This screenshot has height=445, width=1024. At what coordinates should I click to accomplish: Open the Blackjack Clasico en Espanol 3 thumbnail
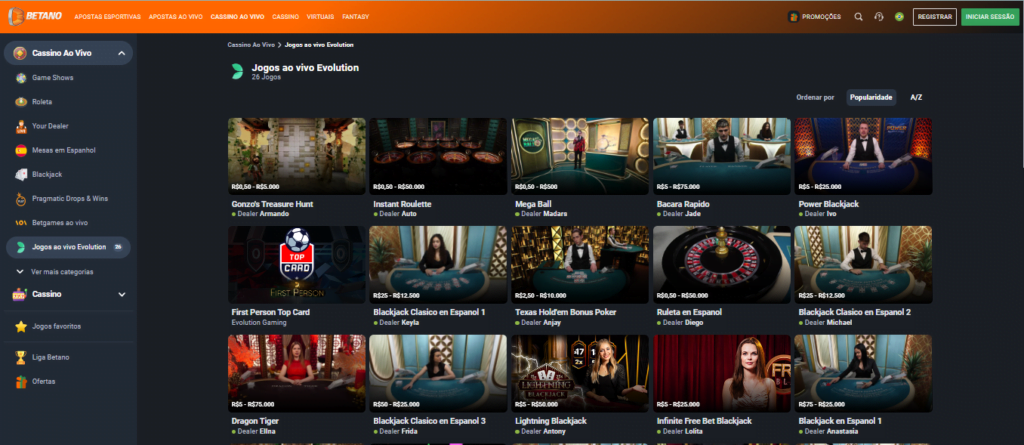click(438, 373)
